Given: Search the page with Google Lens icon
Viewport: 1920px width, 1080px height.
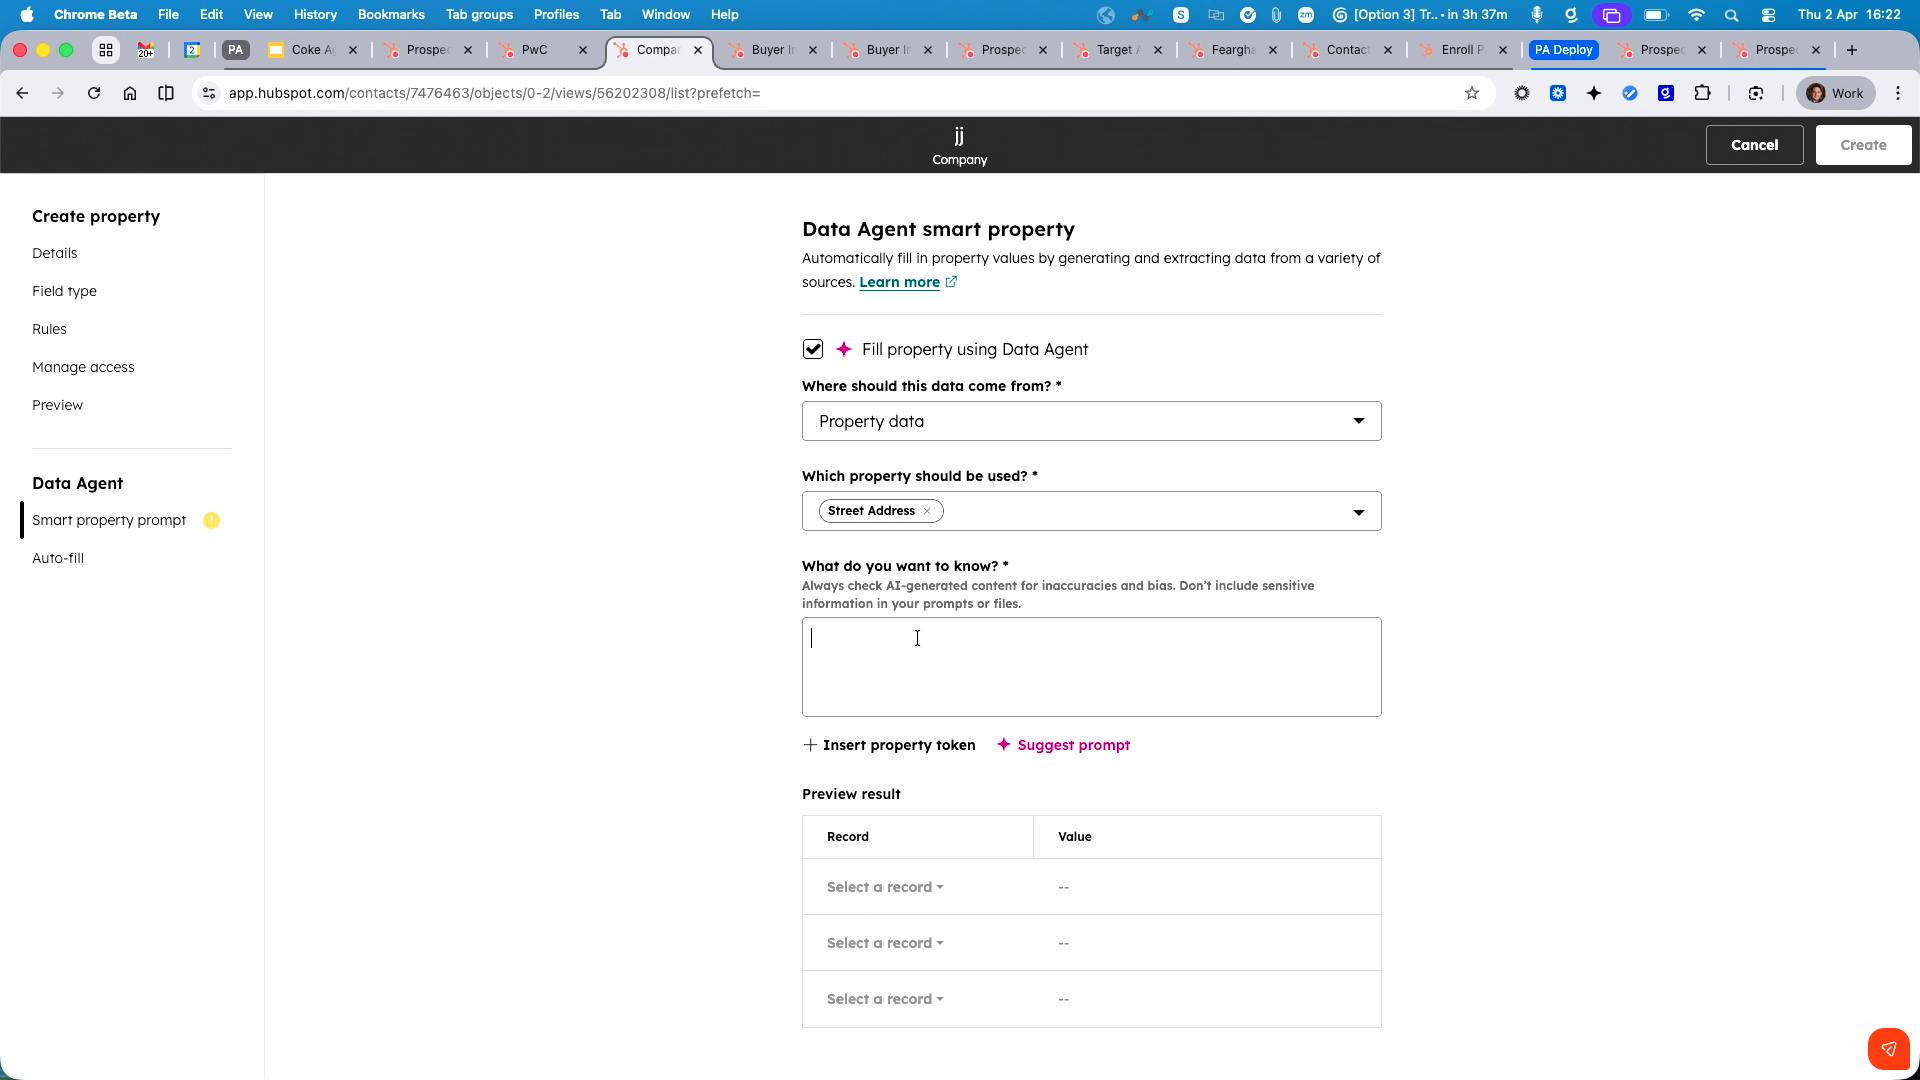Looking at the screenshot, I should (x=1757, y=93).
